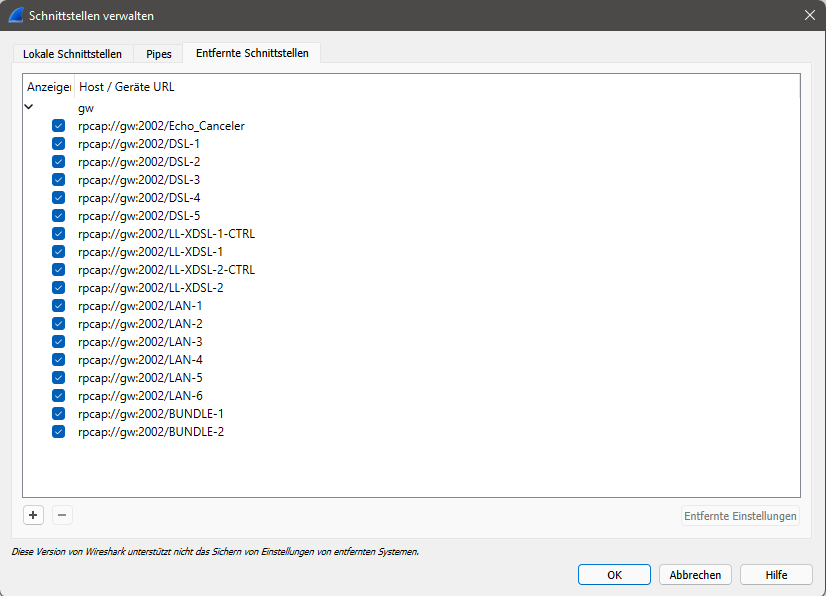Click the Wireshark fin icon in title bar

pyautogui.click(x=16, y=15)
